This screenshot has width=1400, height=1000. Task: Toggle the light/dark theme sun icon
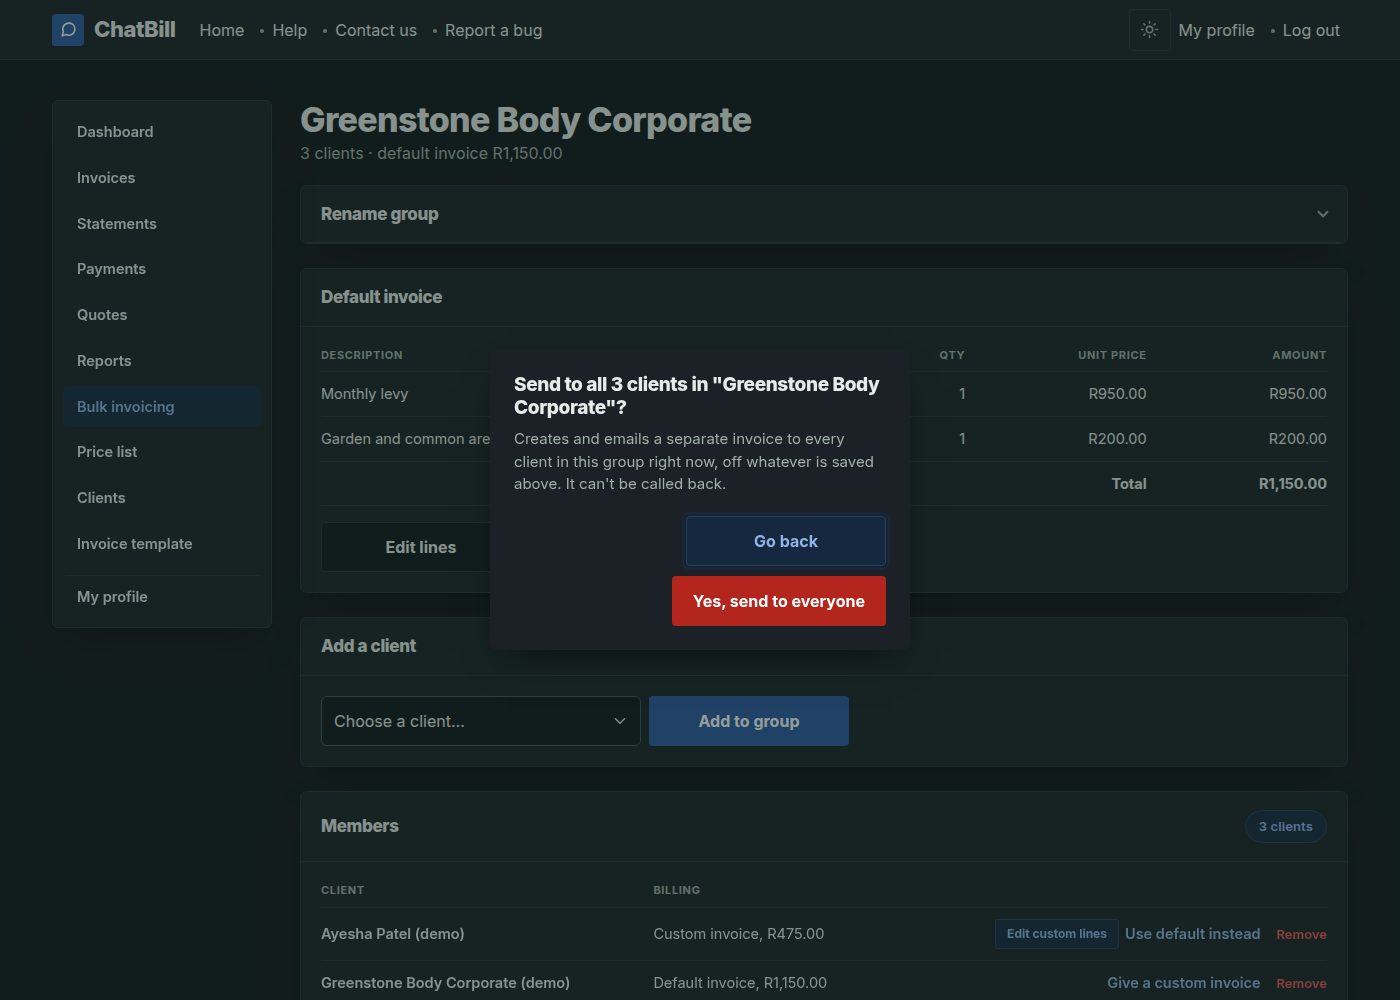[1150, 30]
